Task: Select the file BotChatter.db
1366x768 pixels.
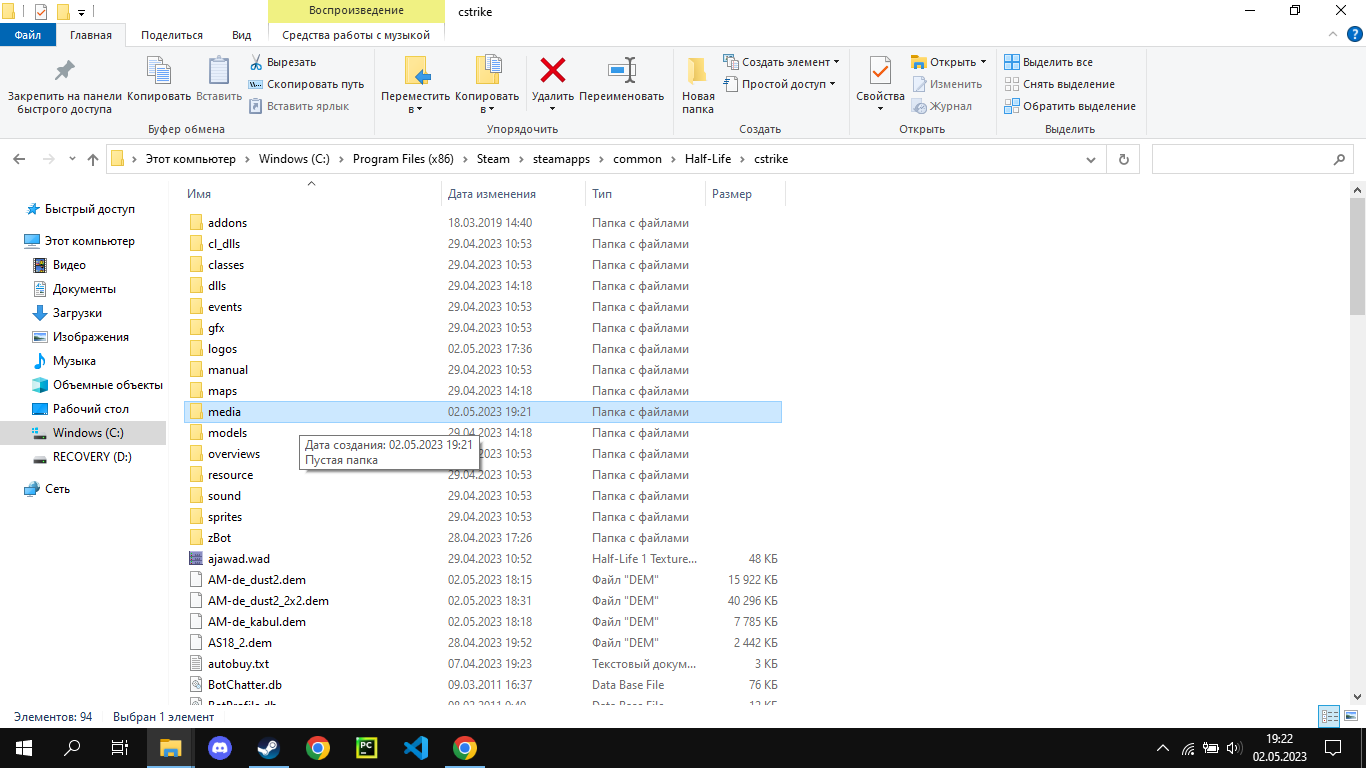Action: 483,685
